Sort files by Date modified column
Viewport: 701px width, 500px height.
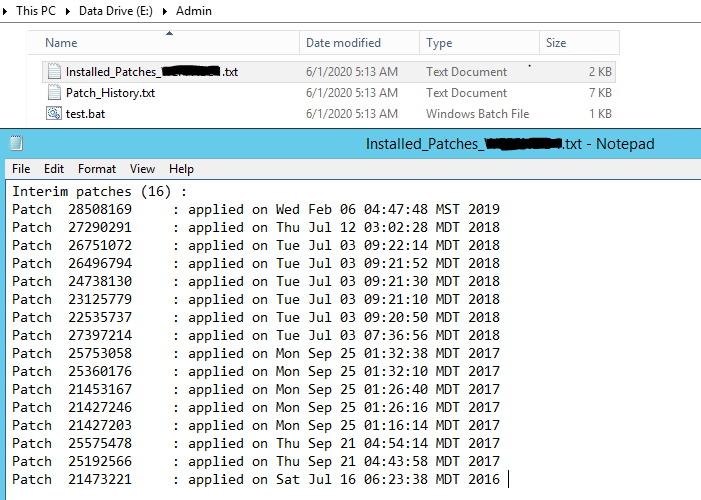pos(359,43)
